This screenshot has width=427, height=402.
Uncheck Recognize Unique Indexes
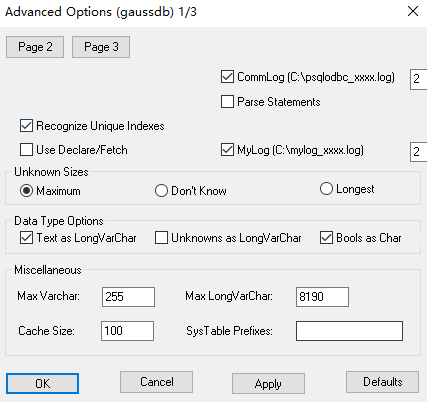point(26,126)
